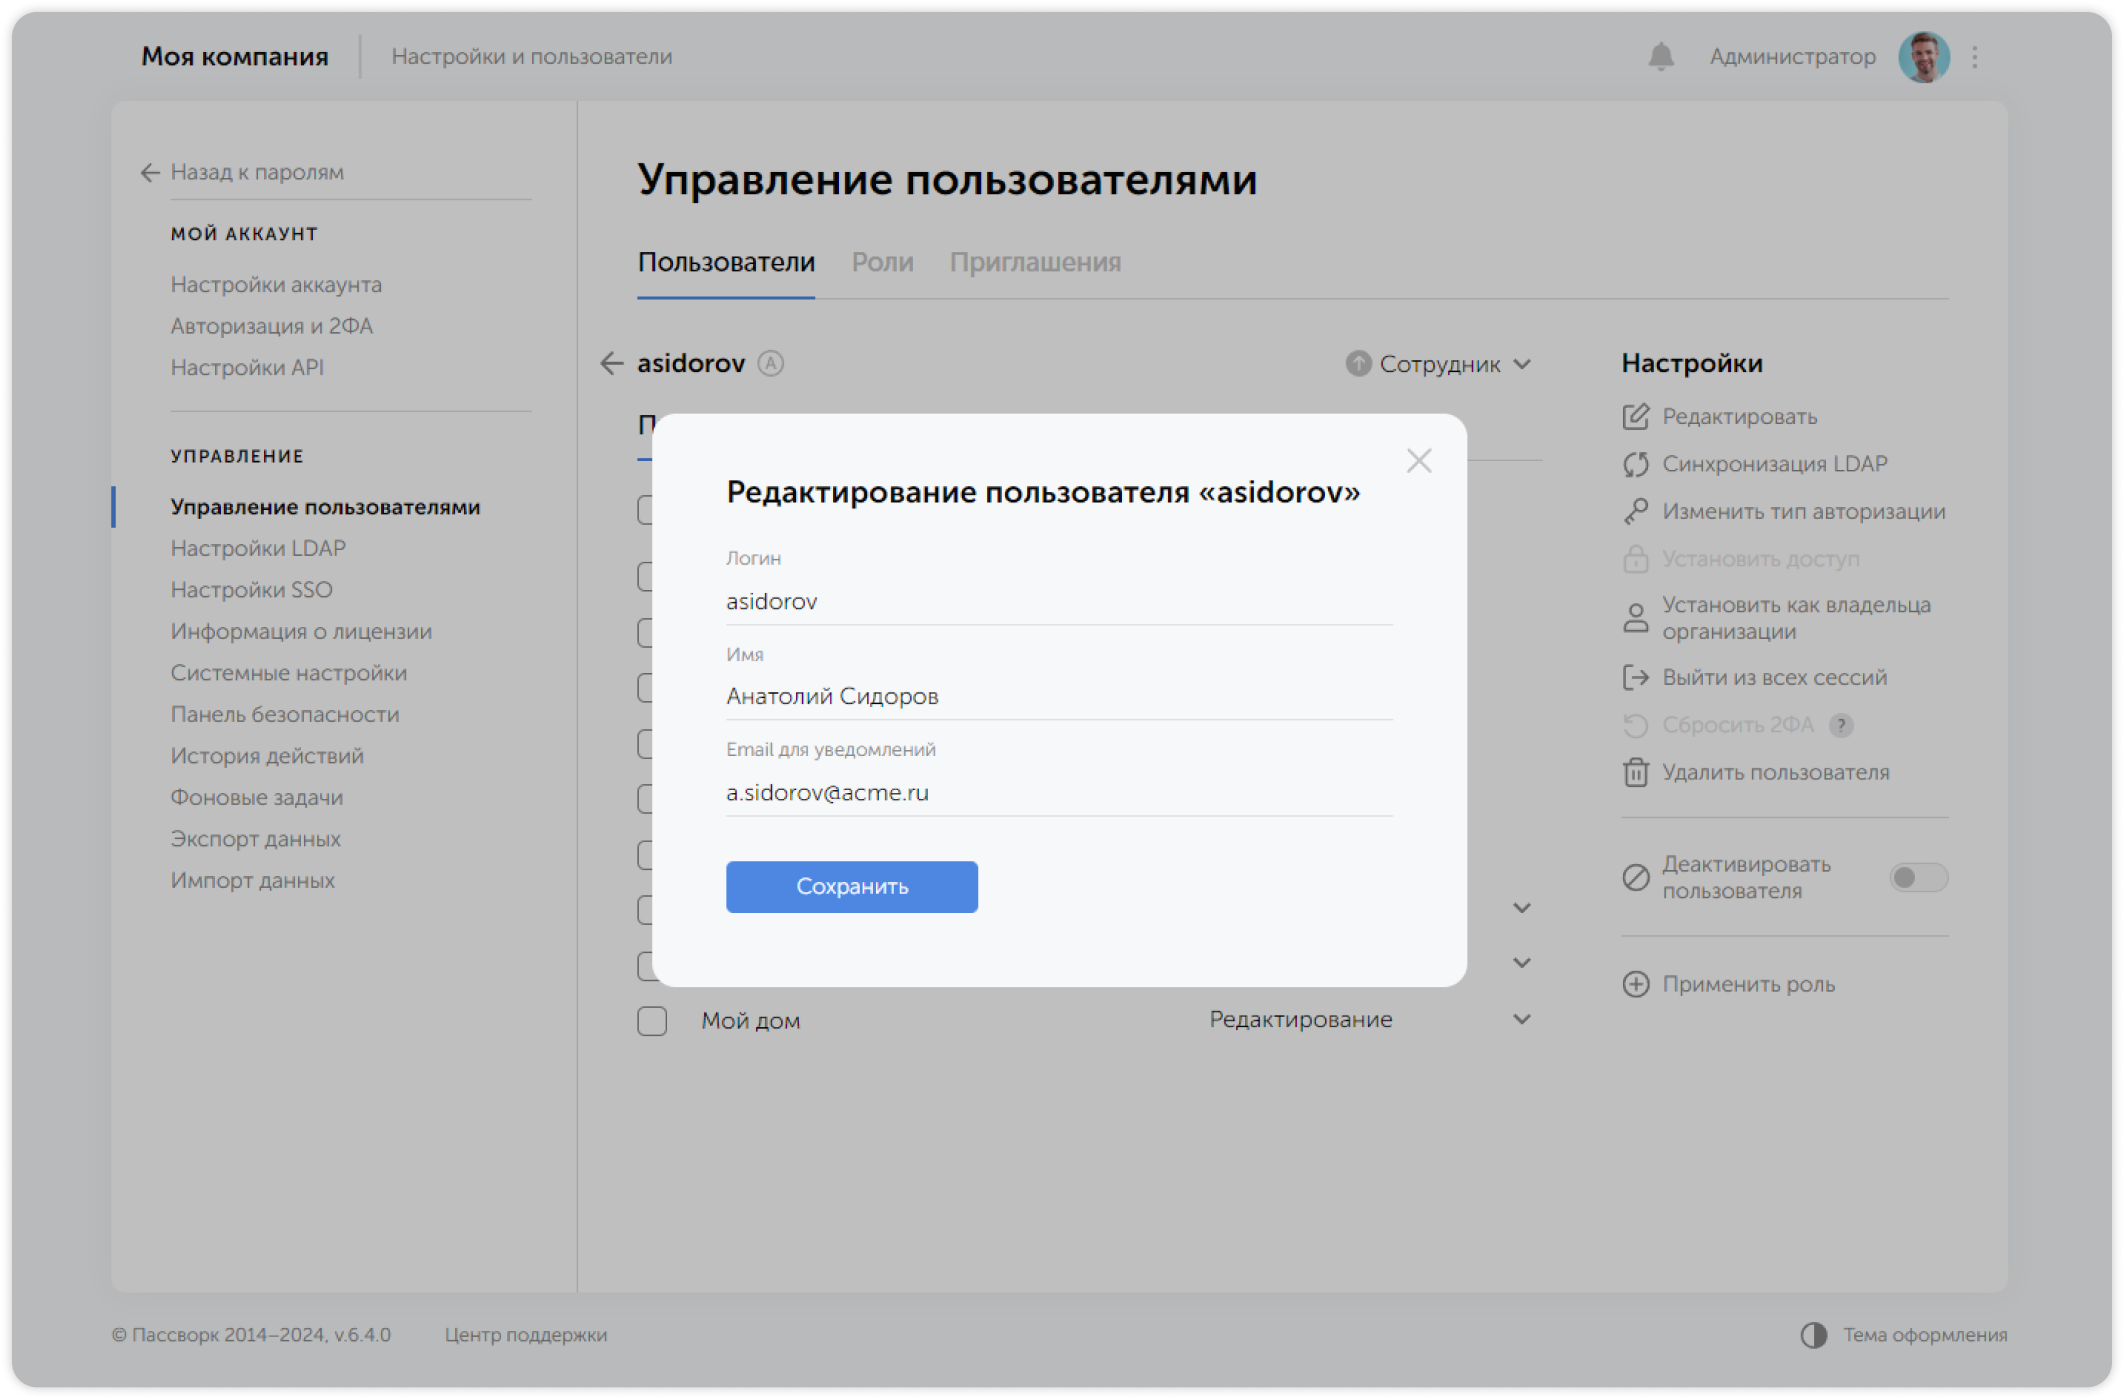
Task: Check the checkbox next to Мой дом
Action: (651, 1020)
